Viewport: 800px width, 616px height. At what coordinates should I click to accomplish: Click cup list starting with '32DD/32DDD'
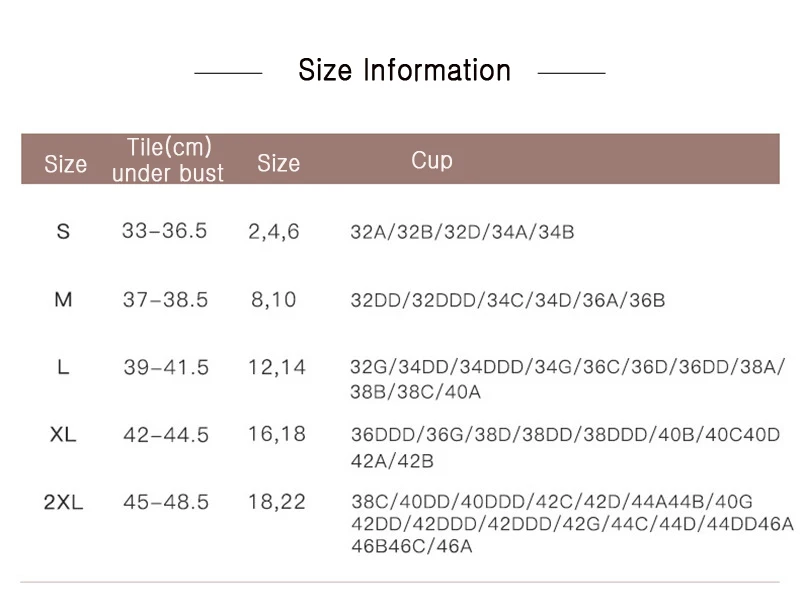tap(507, 300)
